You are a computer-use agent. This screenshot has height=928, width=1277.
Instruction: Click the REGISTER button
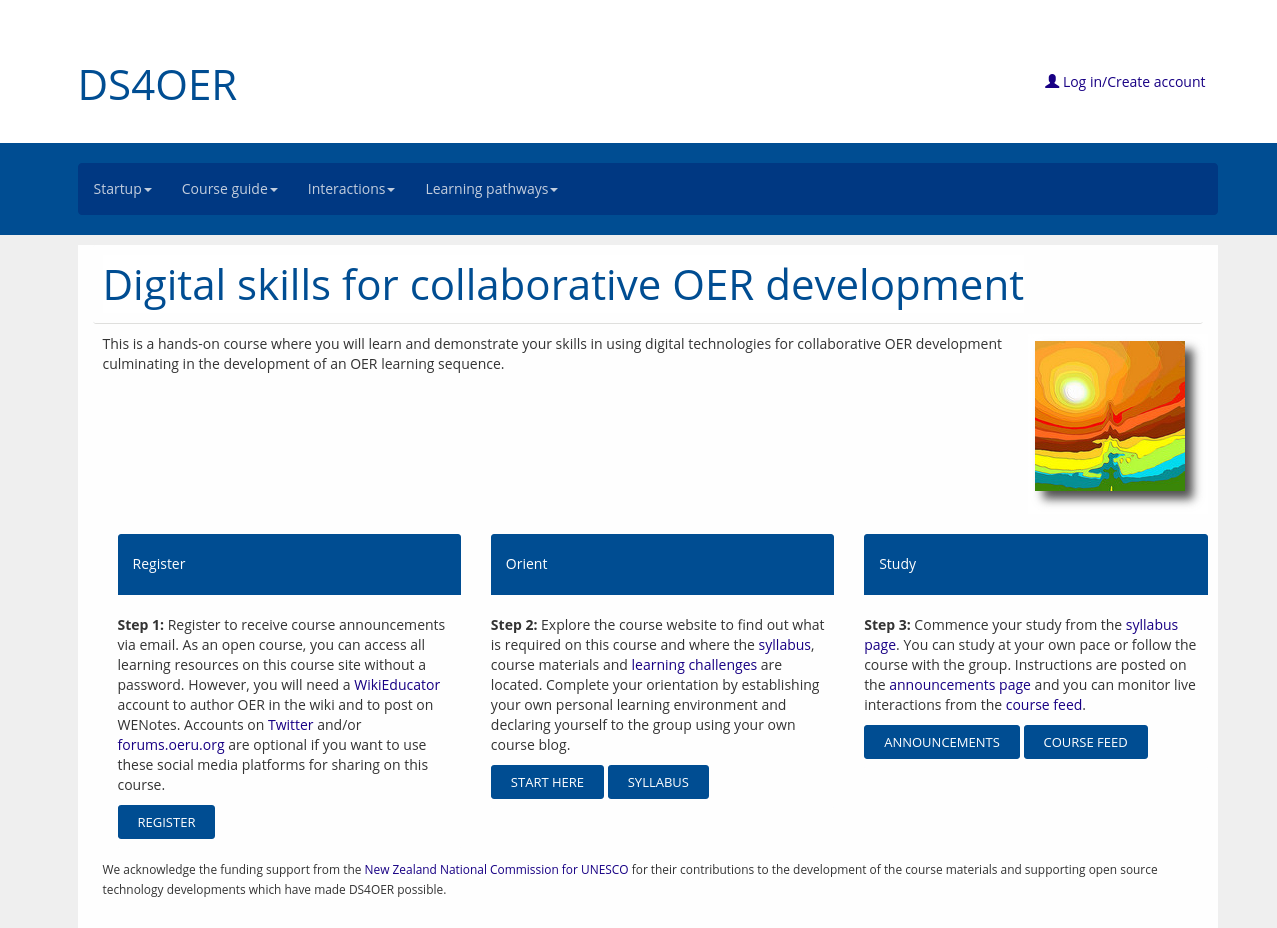(x=166, y=822)
